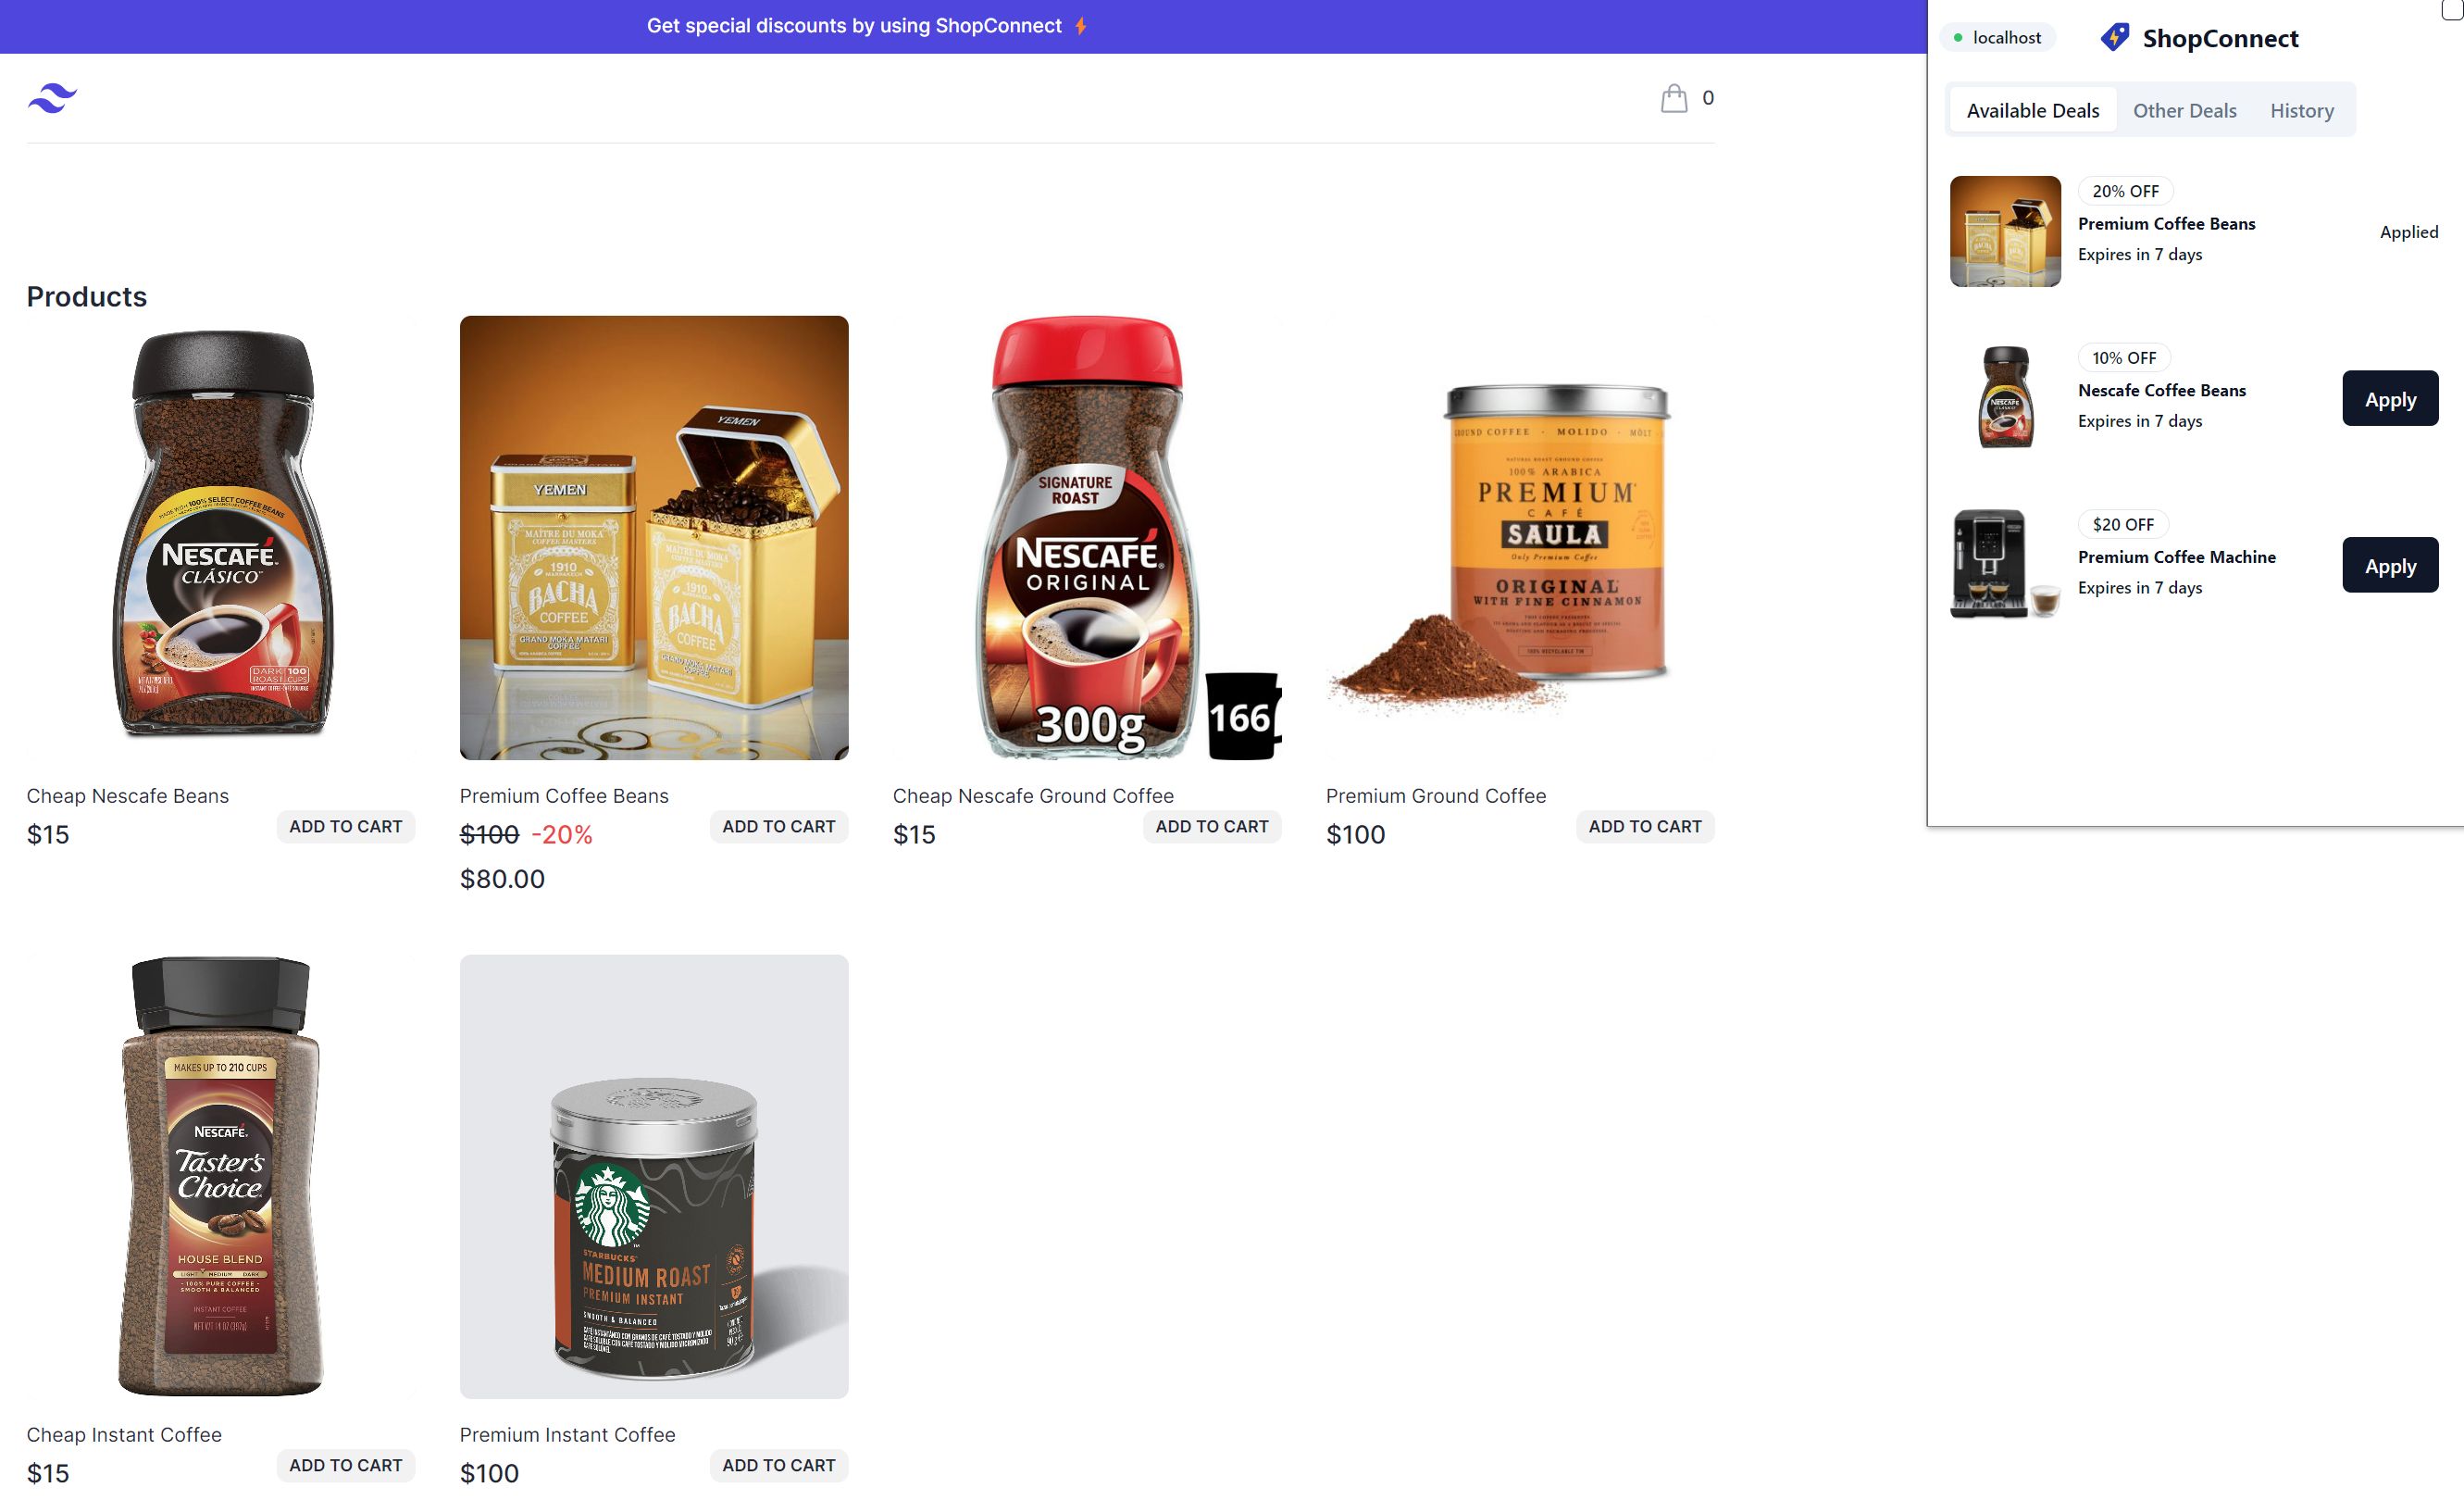Image resolution: width=2464 pixels, height=1500 pixels.
Task: Add Premium Instant Coffee to cart
Action: [x=778, y=1465]
